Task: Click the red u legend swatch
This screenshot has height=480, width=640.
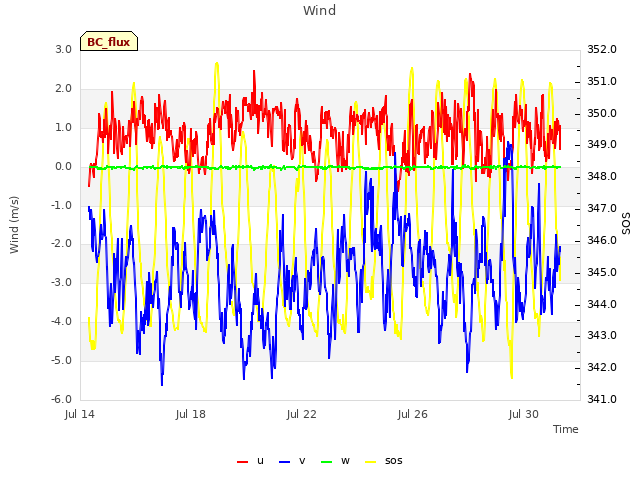Action: [242, 462]
